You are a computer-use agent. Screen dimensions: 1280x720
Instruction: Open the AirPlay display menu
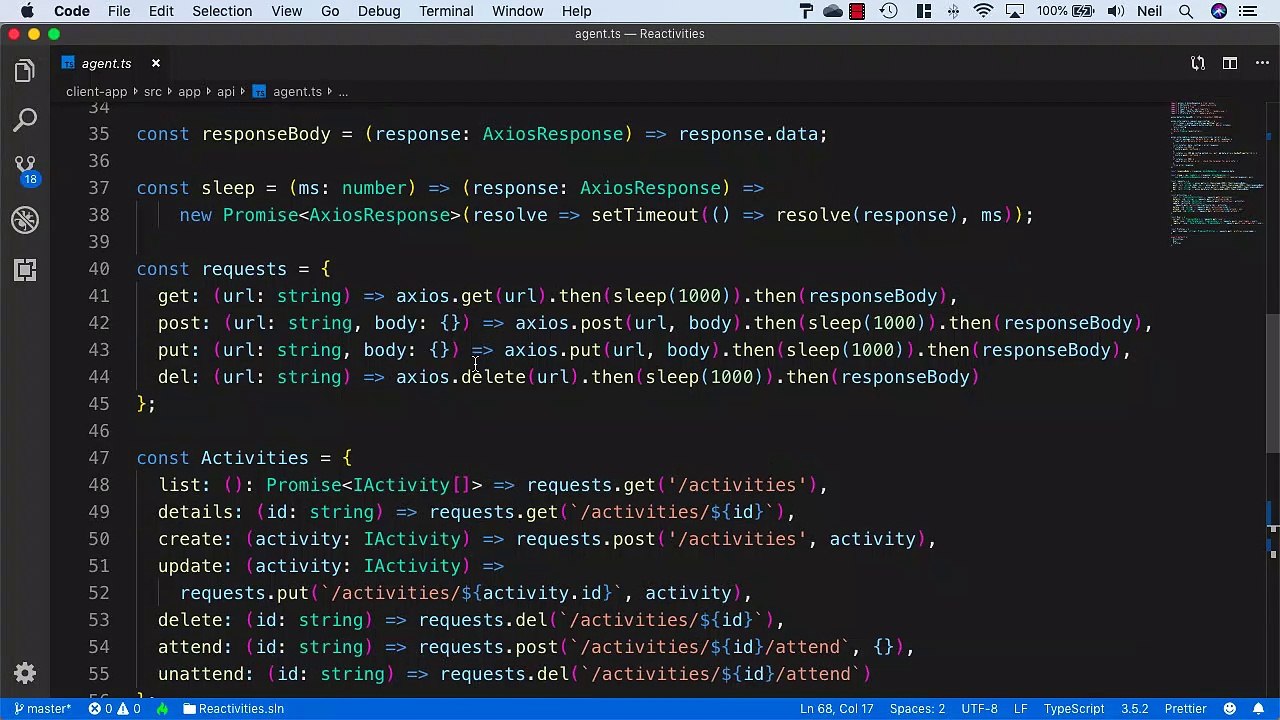pos(1016,11)
